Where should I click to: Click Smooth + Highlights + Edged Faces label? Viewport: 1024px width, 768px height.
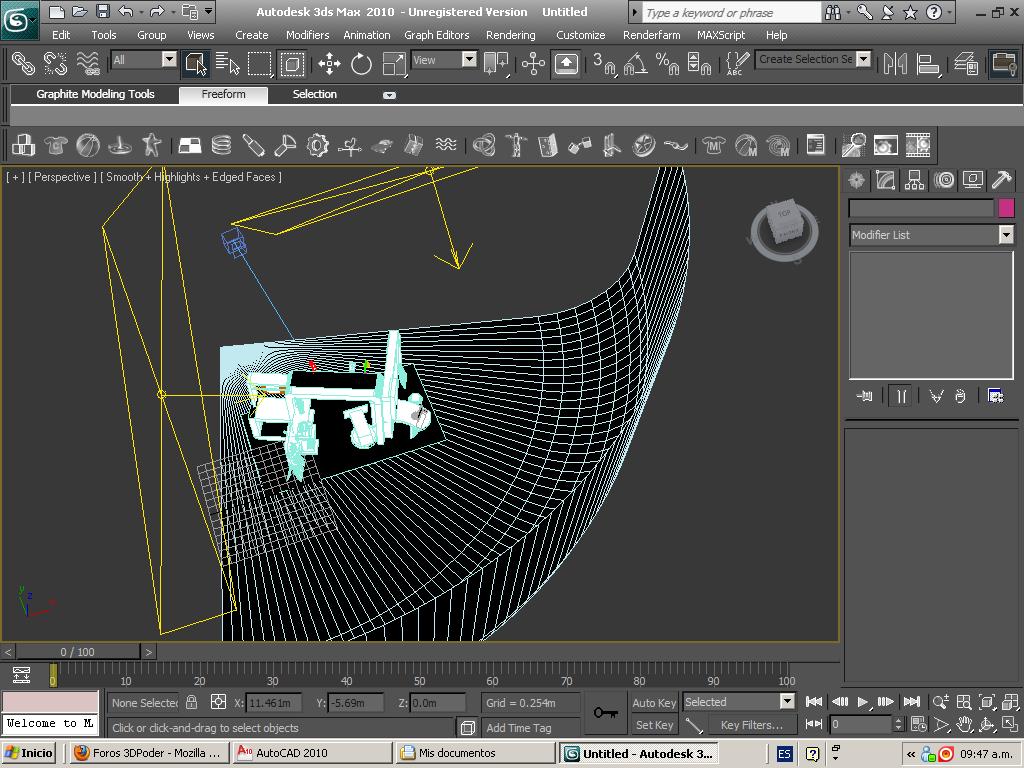point(191,177)
